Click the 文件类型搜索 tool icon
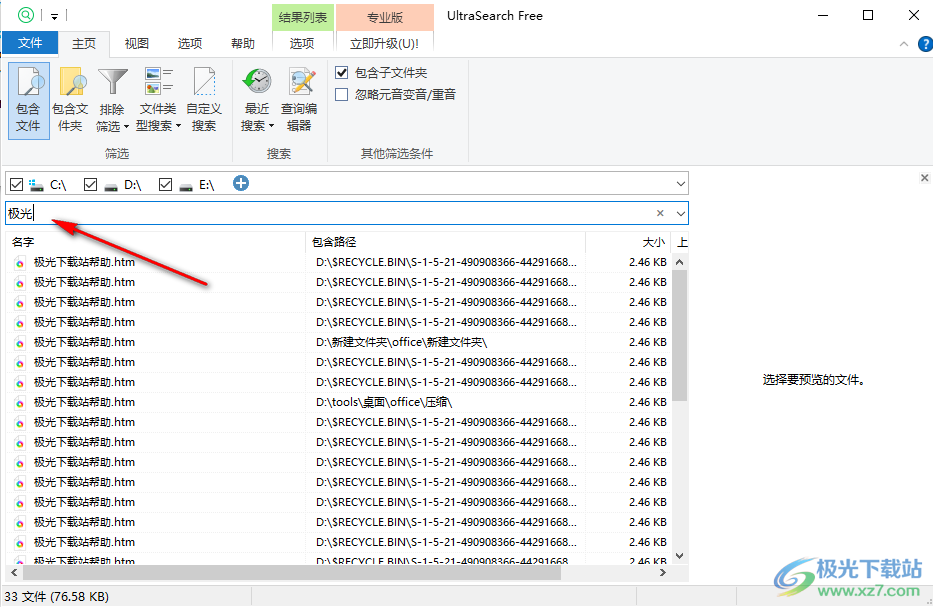This screenshot has height=607, width=933. click(158, 82)
